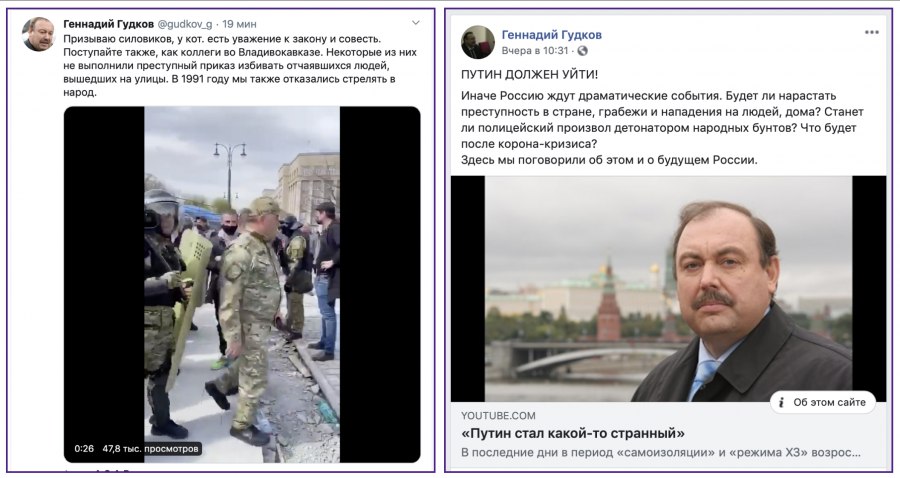Image resolution: width=900 pixels, height=478 pixels.
Task: Click the 0:26 video duration label
Action: pyautogui.click(x=84, y=448)
